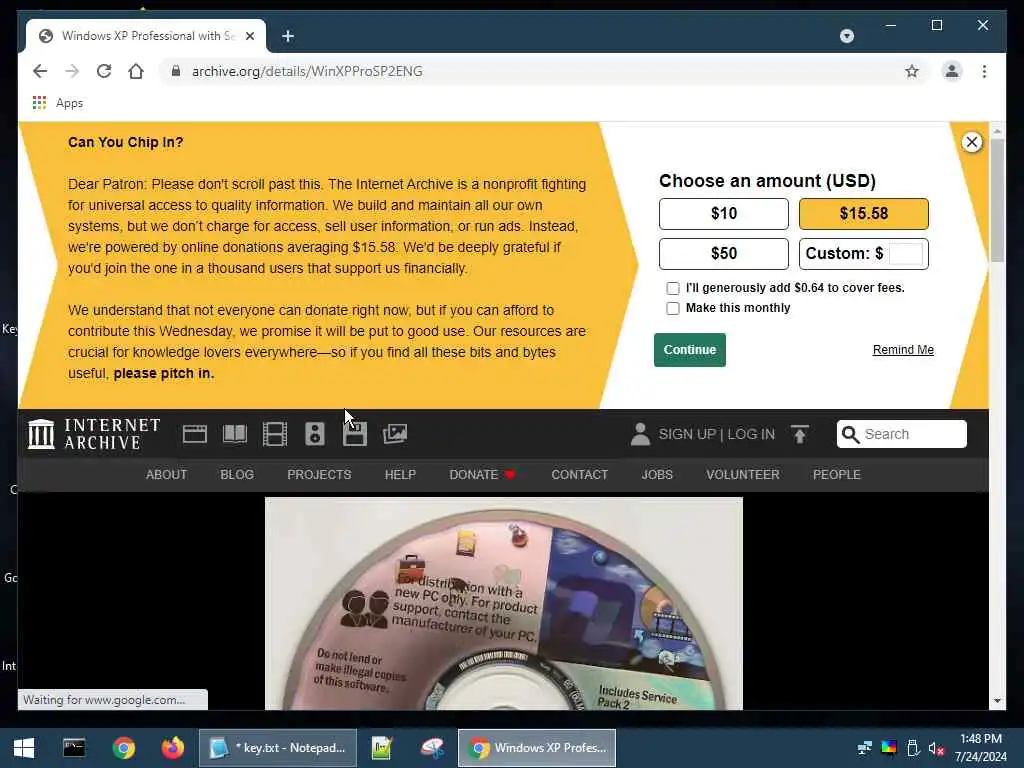
Task: Check the Make this monthly box
Action: click(x=673, y=308)
